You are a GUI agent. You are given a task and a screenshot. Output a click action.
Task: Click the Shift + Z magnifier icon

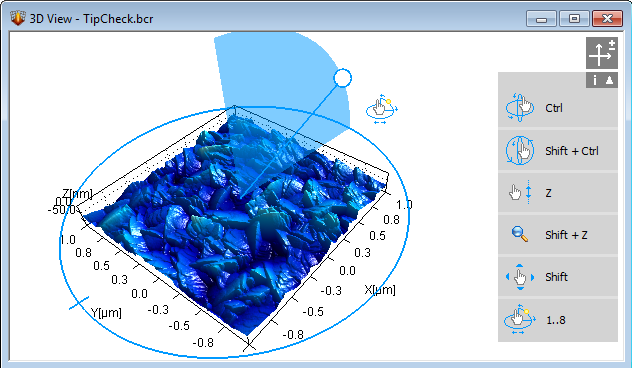click(520, 234)
